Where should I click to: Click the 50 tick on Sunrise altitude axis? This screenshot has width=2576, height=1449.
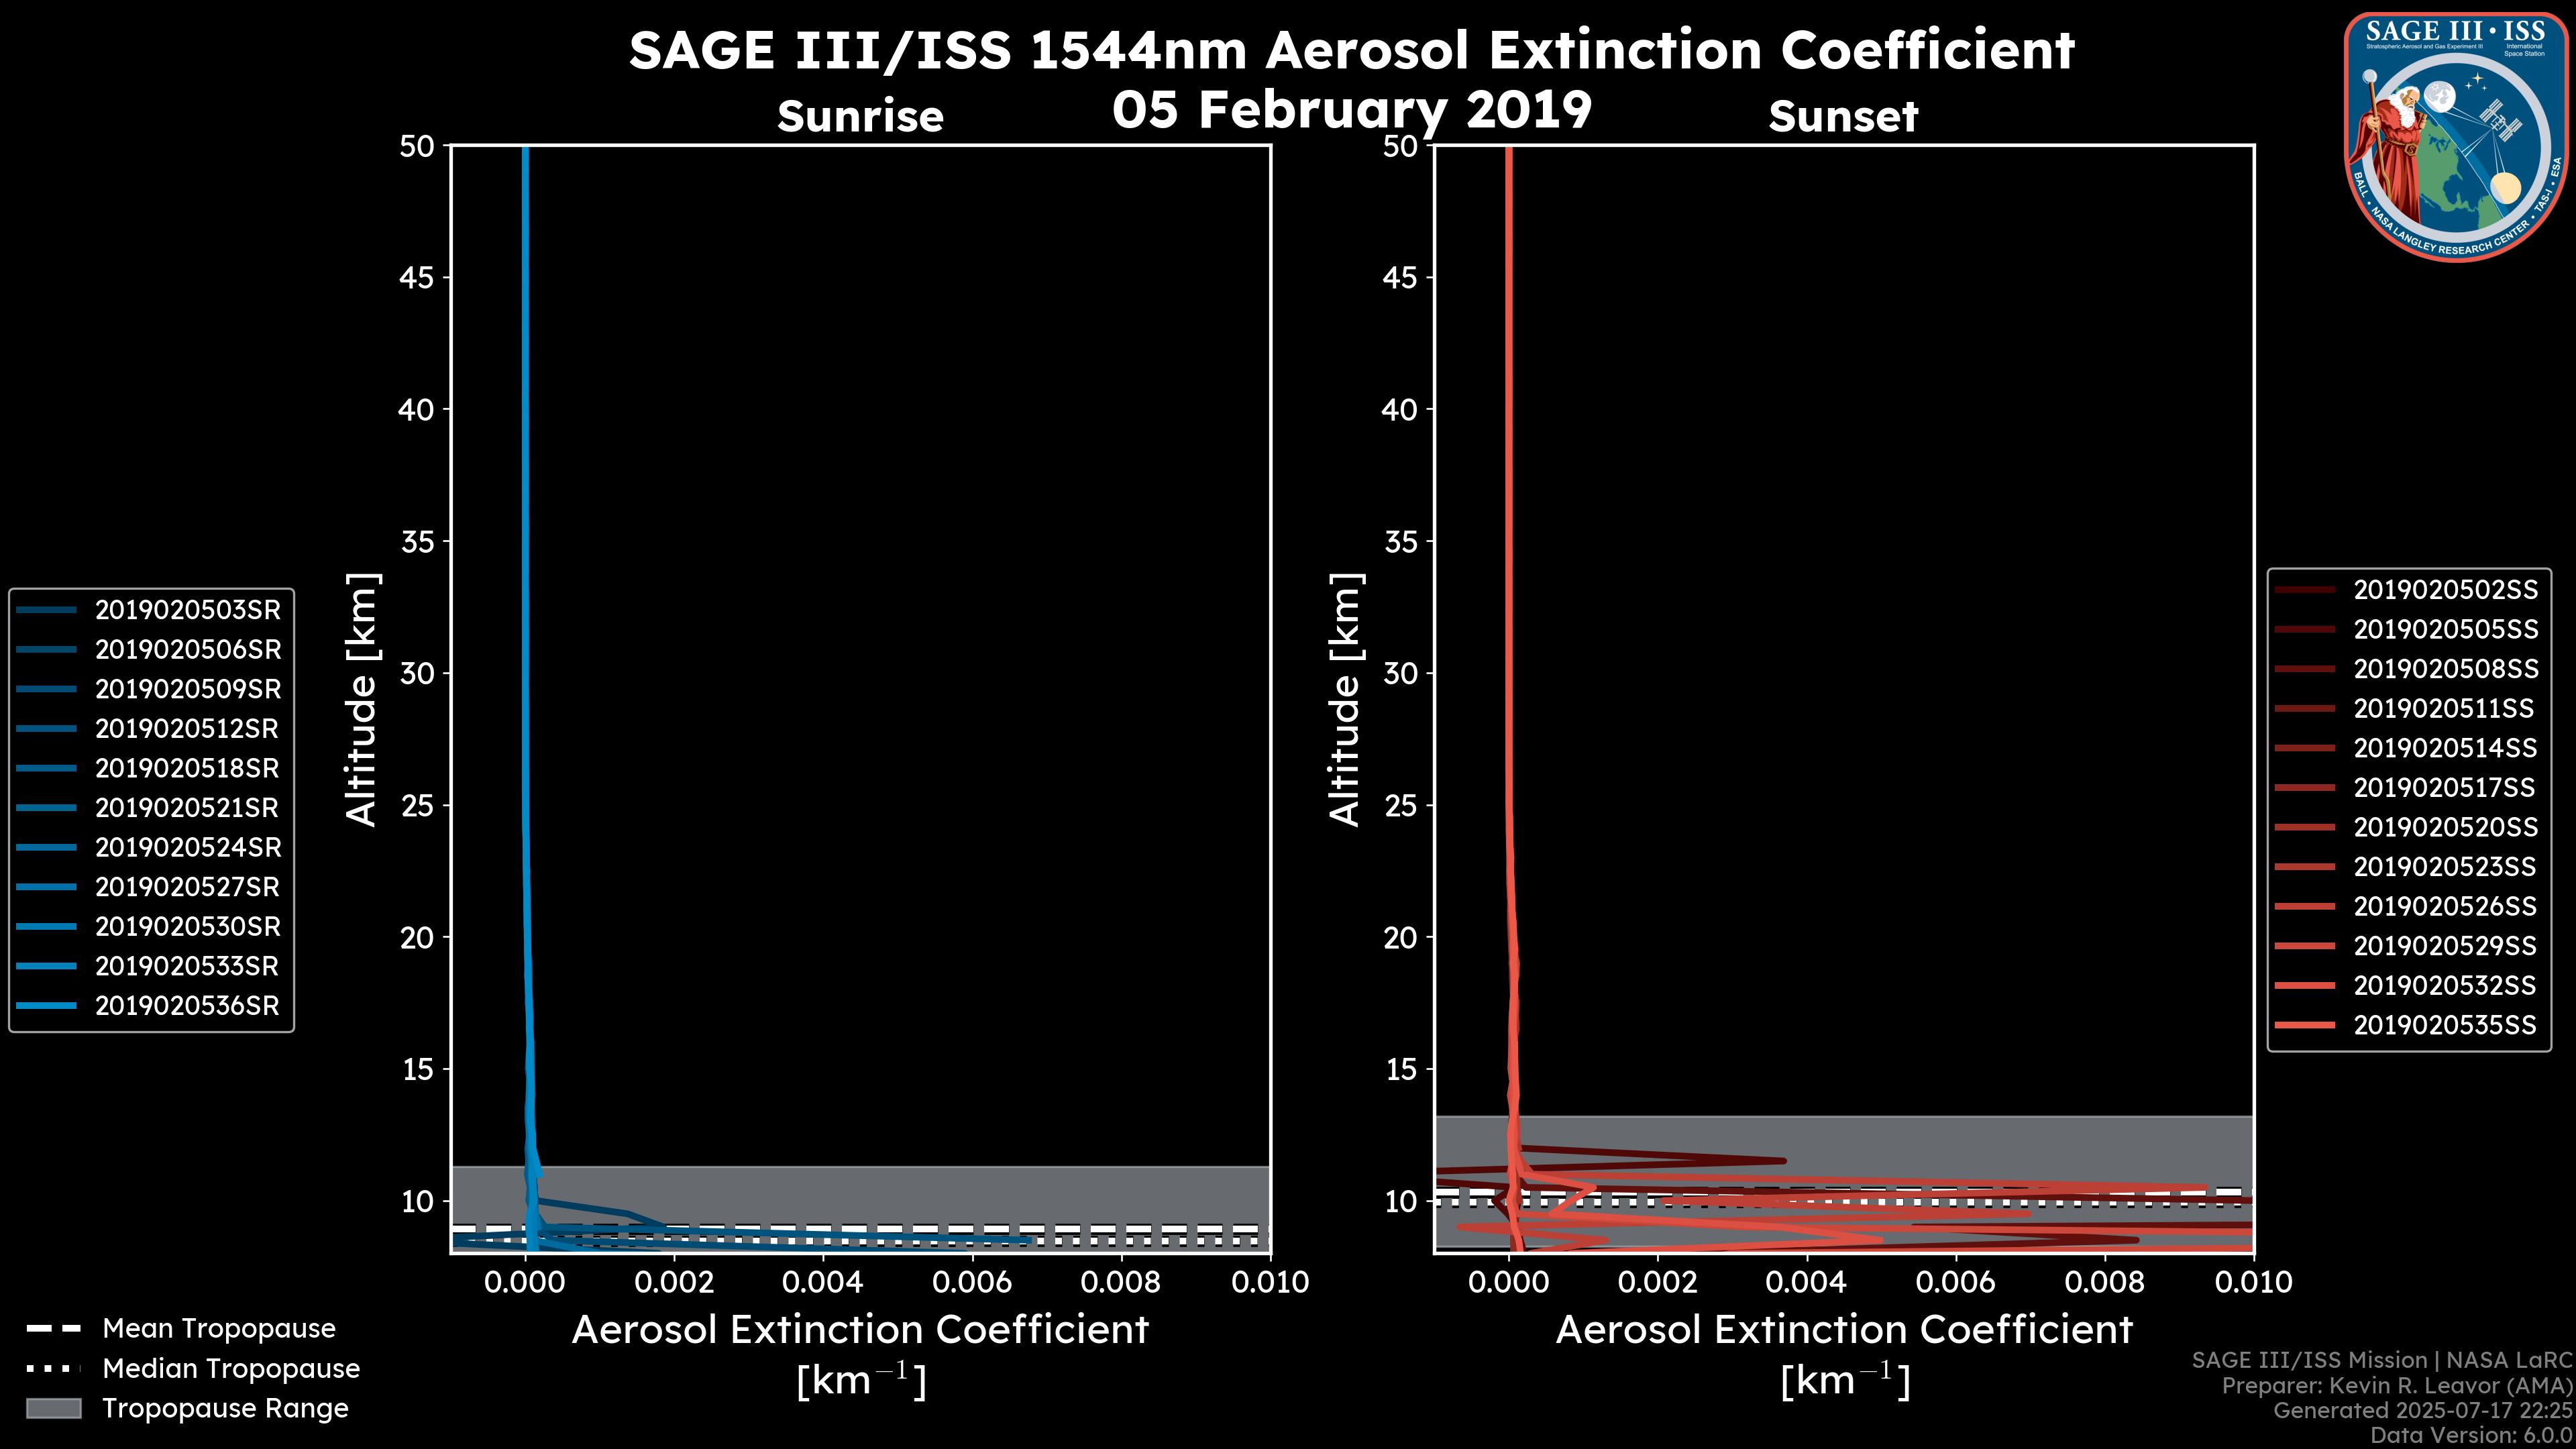coord(417,146)
